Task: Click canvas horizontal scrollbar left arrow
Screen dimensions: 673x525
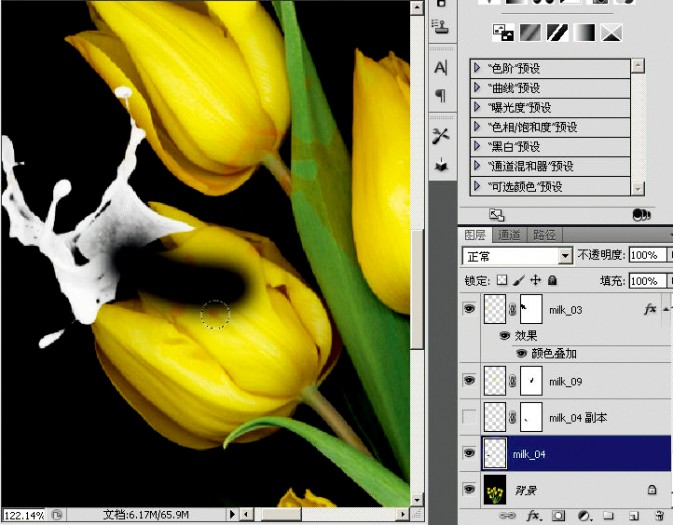Action: point(246,514)
